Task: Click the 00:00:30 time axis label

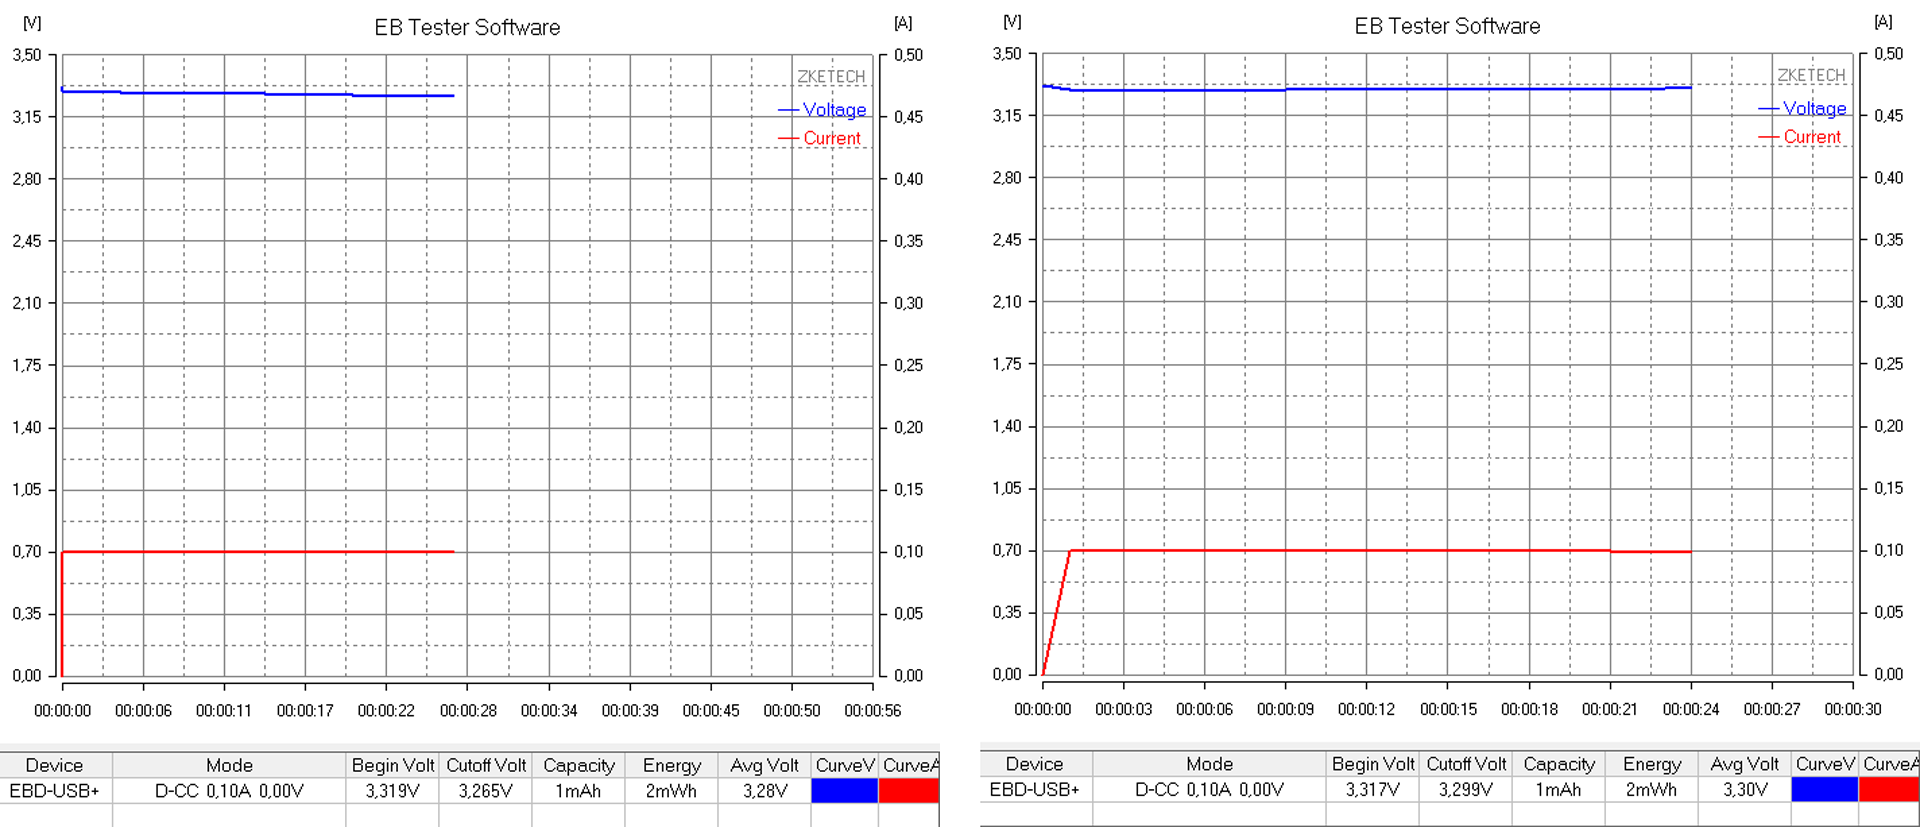Action: 1852,710
